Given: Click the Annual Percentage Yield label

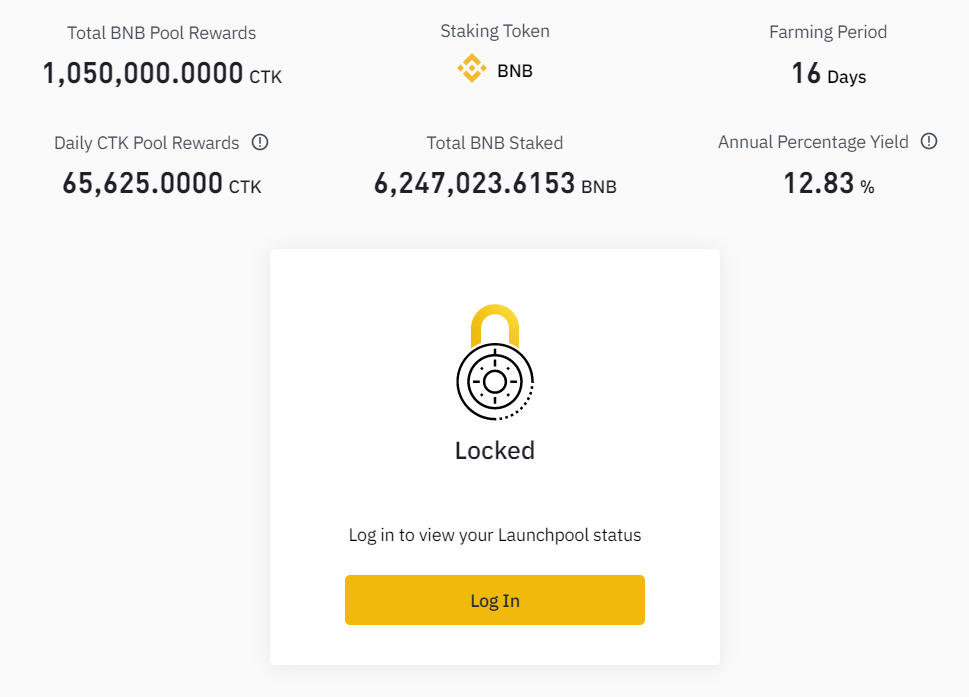Looking at the screenshot, I should (812, 142).
